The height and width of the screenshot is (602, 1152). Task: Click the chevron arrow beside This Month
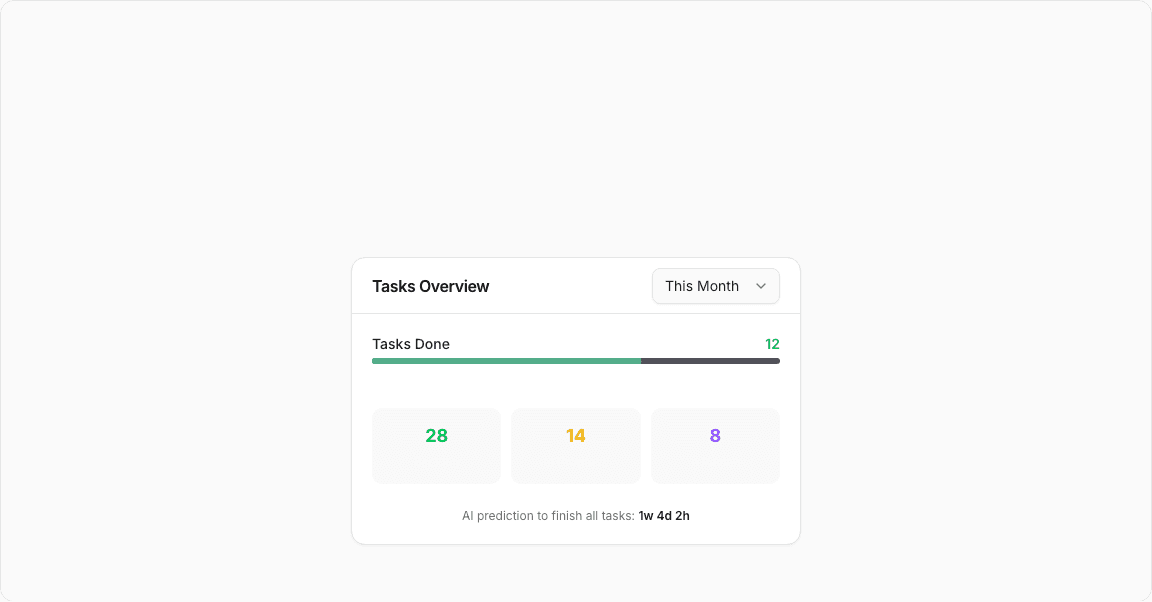[x=761, y=286]
